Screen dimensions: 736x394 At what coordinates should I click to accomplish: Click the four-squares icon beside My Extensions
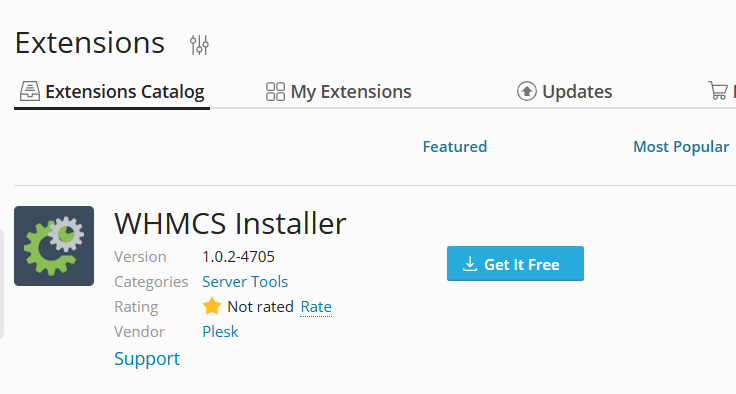275,92
